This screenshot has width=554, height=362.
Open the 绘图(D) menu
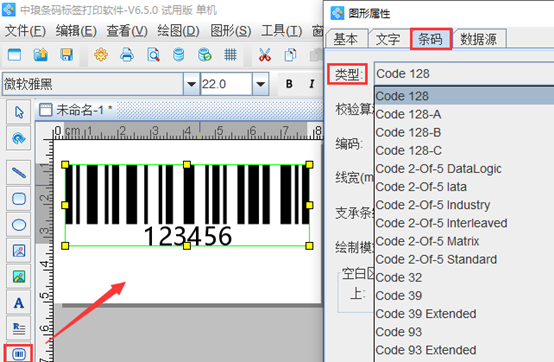178,31
